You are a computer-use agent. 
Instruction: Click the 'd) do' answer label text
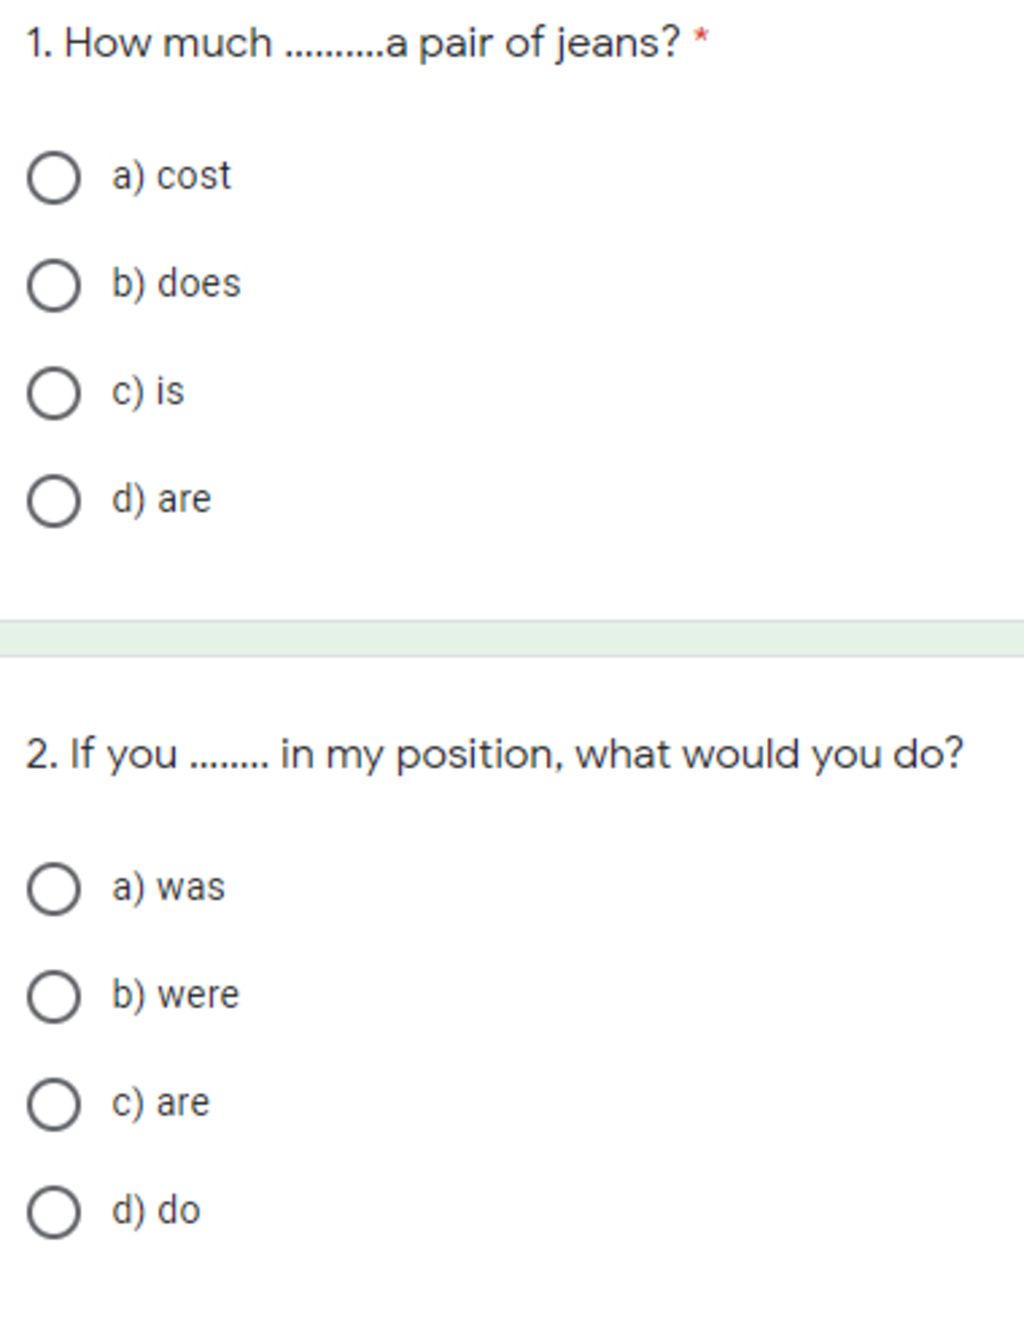(x=155, y=1210)
